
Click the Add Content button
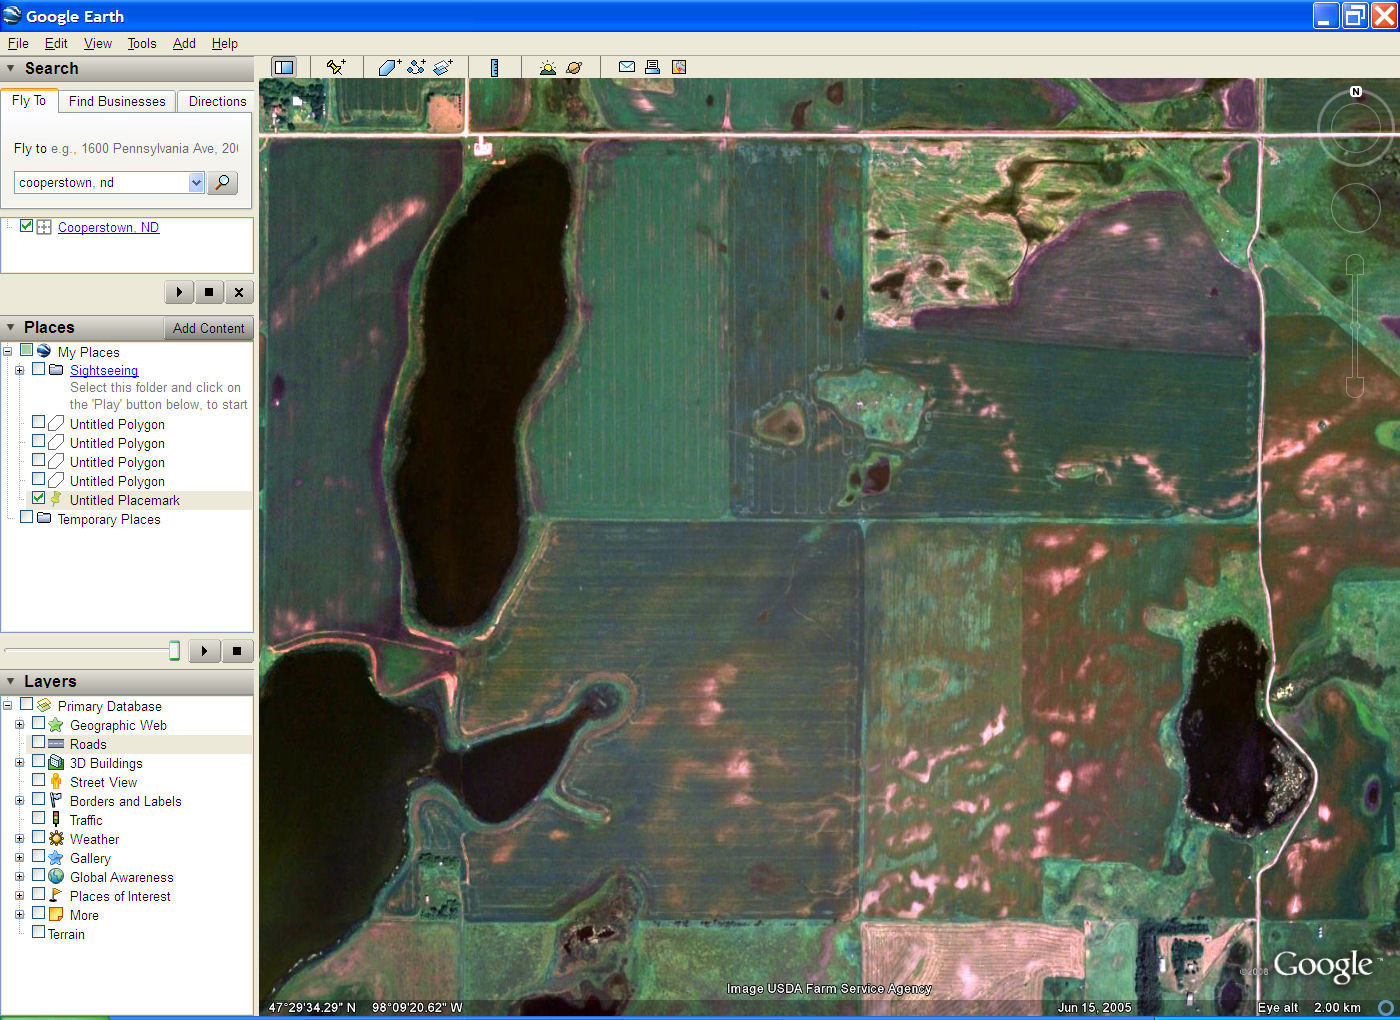[208, 328]
